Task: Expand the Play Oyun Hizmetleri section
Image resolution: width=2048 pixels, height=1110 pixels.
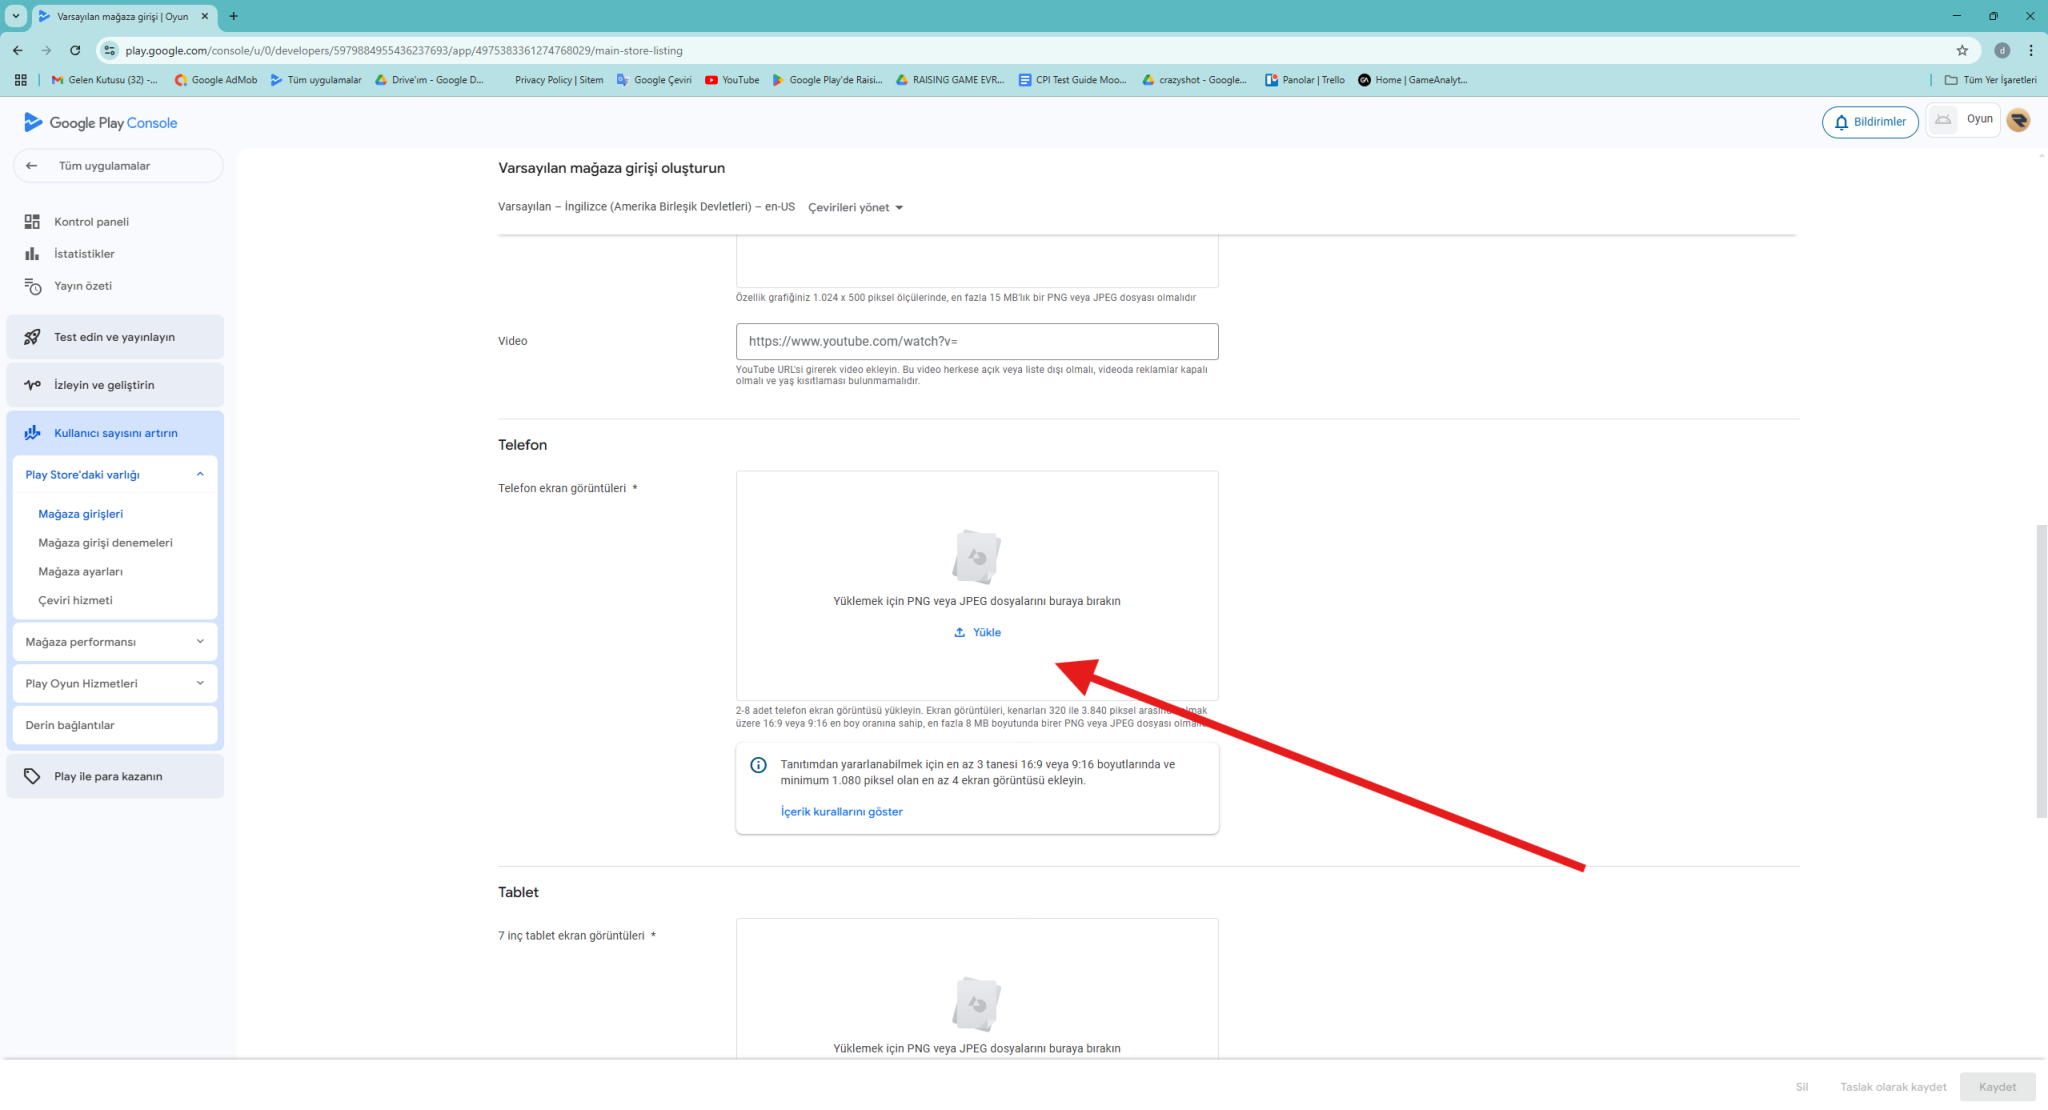Action: (x=200, y=684)
